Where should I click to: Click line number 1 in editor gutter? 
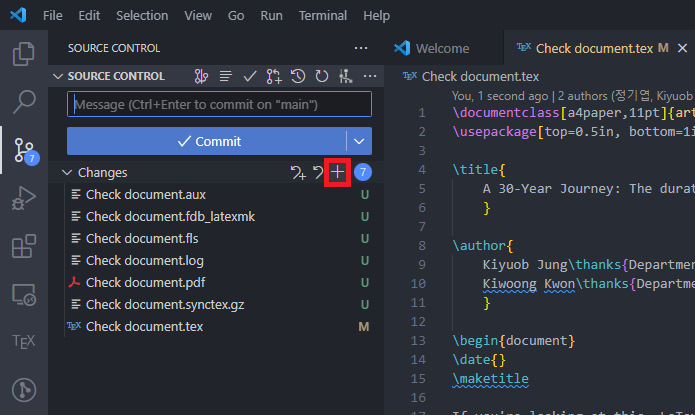422,113
